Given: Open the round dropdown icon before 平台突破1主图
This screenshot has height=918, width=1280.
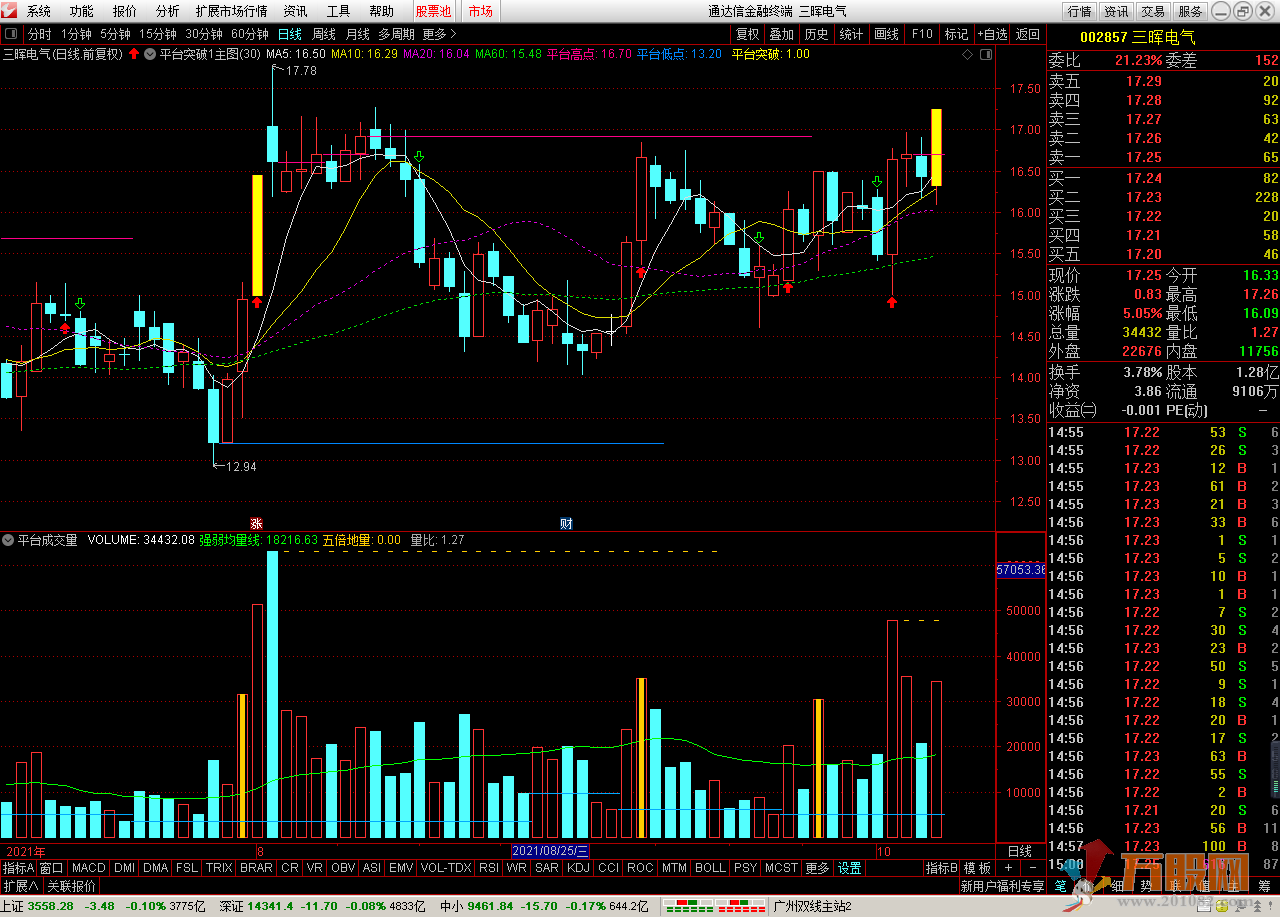Looking at the screenshot, I should click(150, 54).
